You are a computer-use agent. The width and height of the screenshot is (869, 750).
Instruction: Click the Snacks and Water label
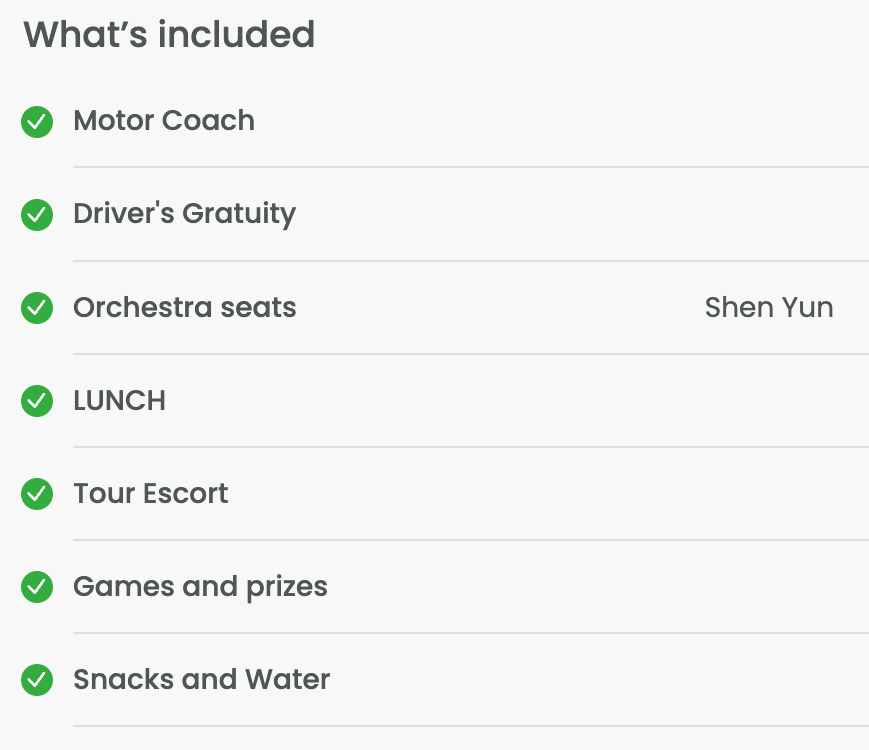[201, 680]
